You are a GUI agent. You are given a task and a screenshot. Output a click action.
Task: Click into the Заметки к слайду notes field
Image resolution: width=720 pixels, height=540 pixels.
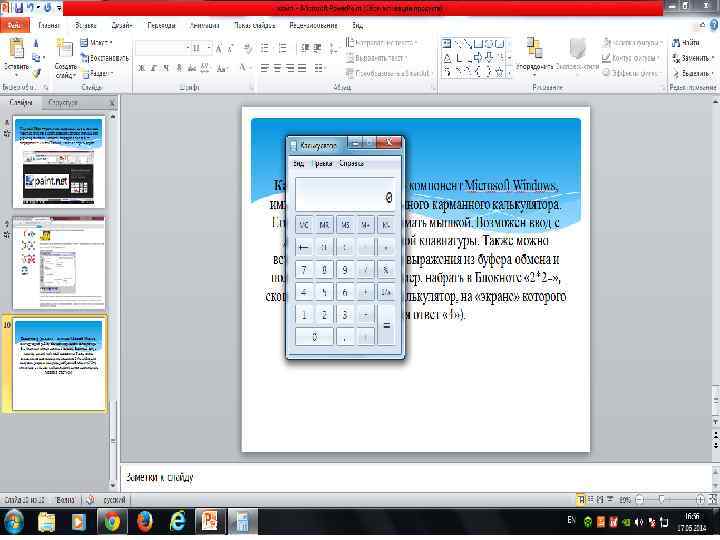[x=416, y=478]
